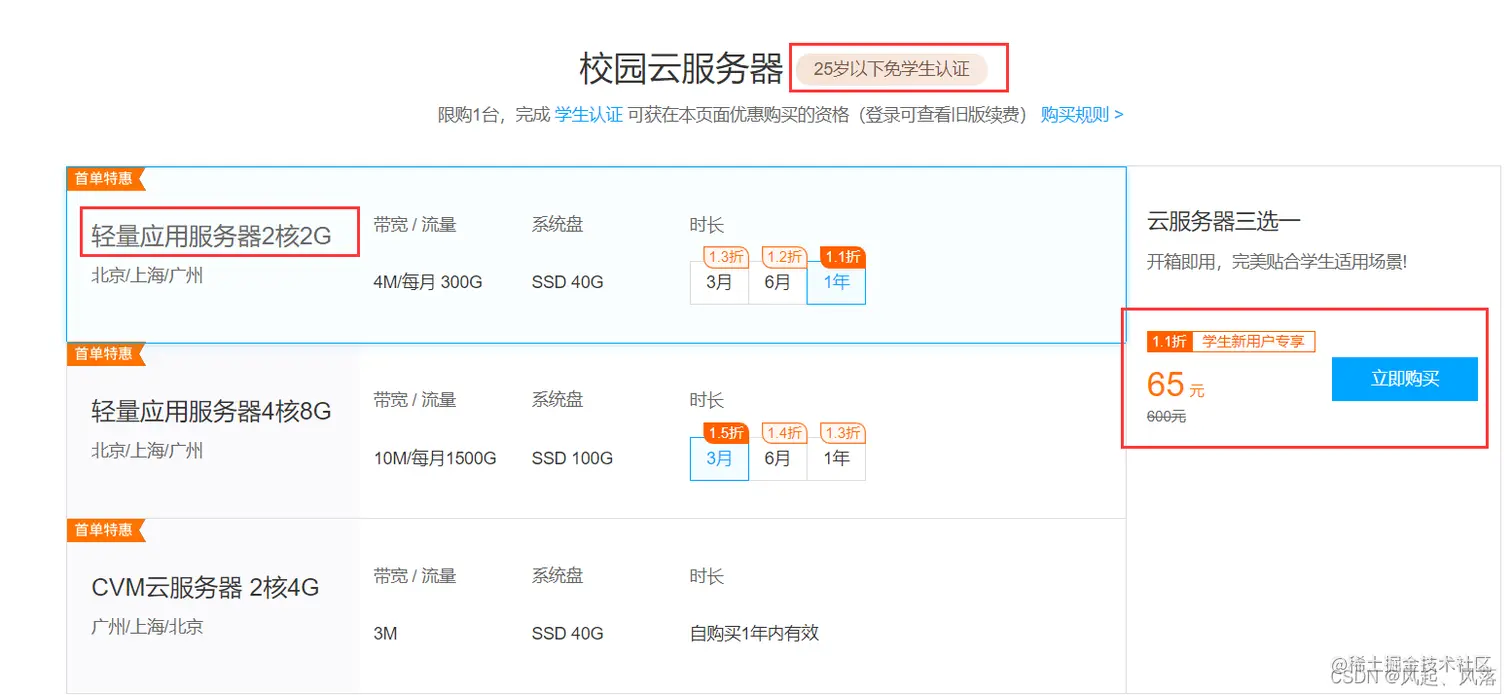Click the 立即购买 button
1512x695 pixels.
click(x=1404, y=379)
